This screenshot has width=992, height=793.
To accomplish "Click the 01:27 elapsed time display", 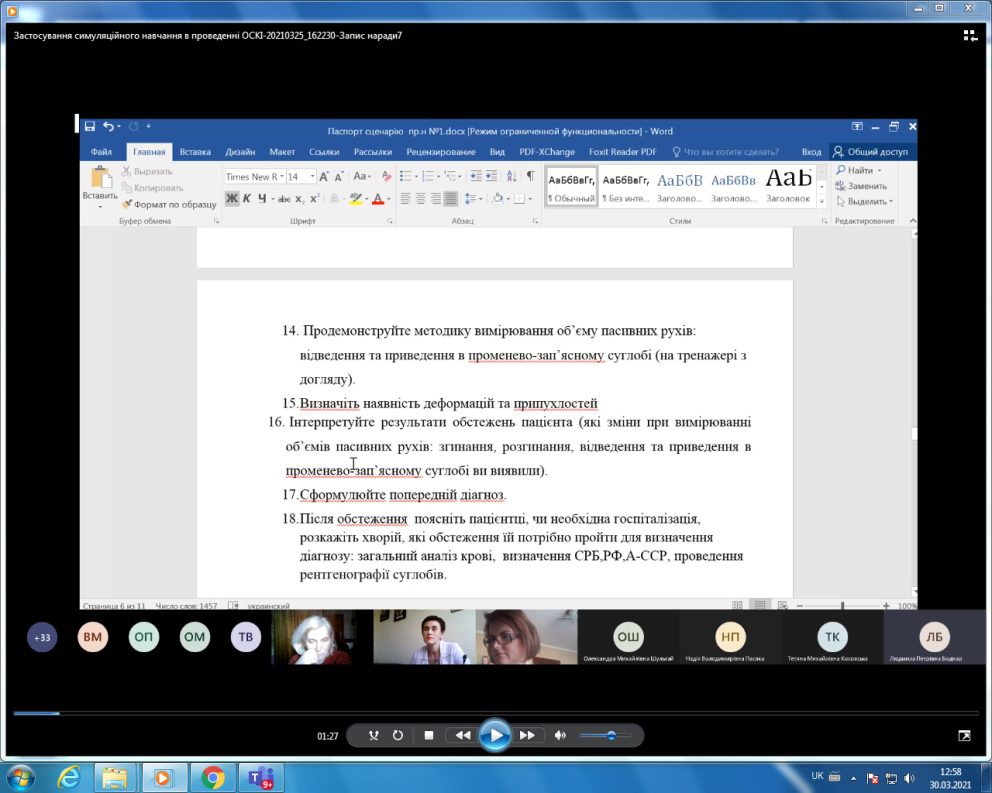I will click(328, 736).
